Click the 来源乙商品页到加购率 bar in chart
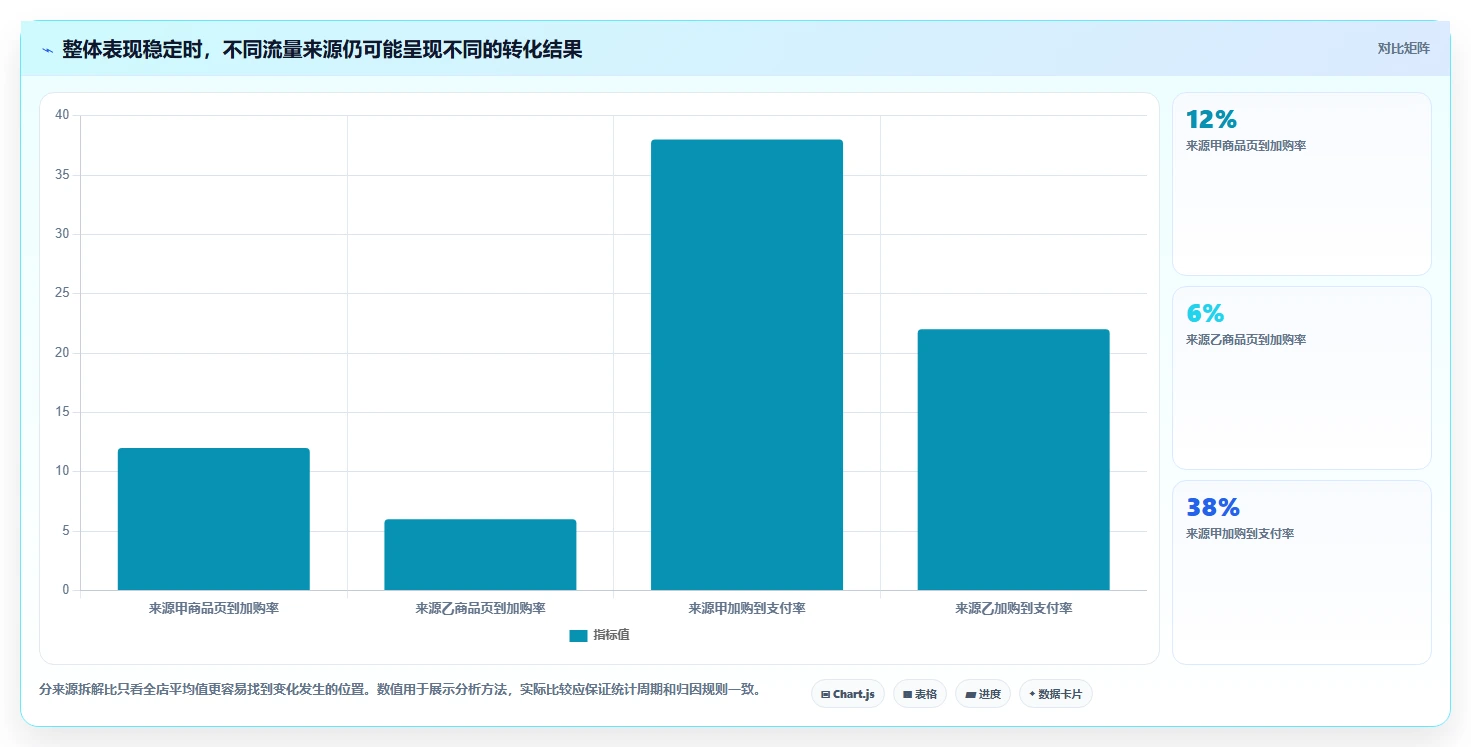1471x747 pixels. [480, 555]
